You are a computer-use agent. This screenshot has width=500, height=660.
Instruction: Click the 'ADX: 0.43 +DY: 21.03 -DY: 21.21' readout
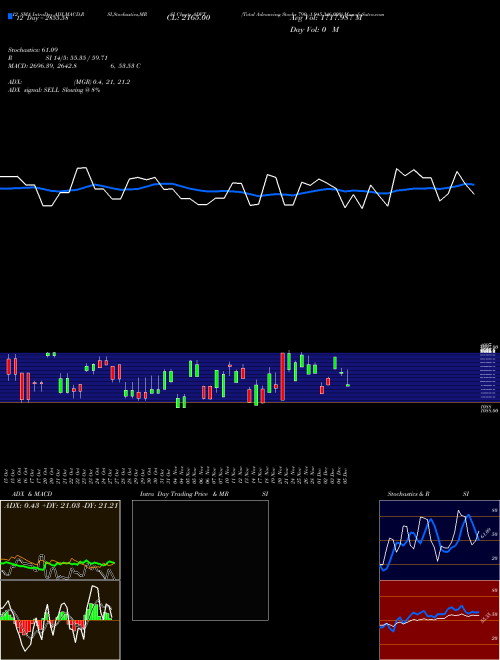61,505
